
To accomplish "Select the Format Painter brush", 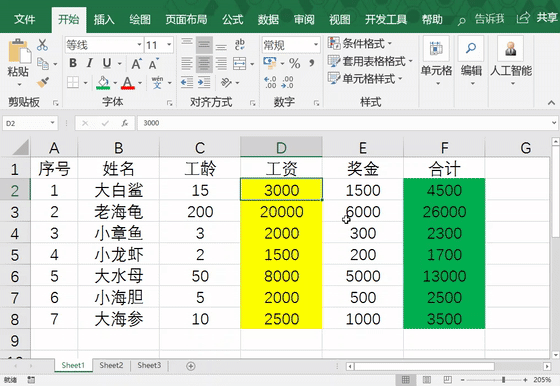I will point(43,82).
